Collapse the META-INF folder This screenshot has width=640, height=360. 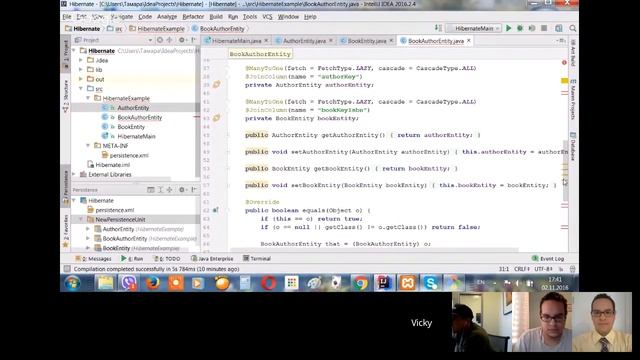88,145
